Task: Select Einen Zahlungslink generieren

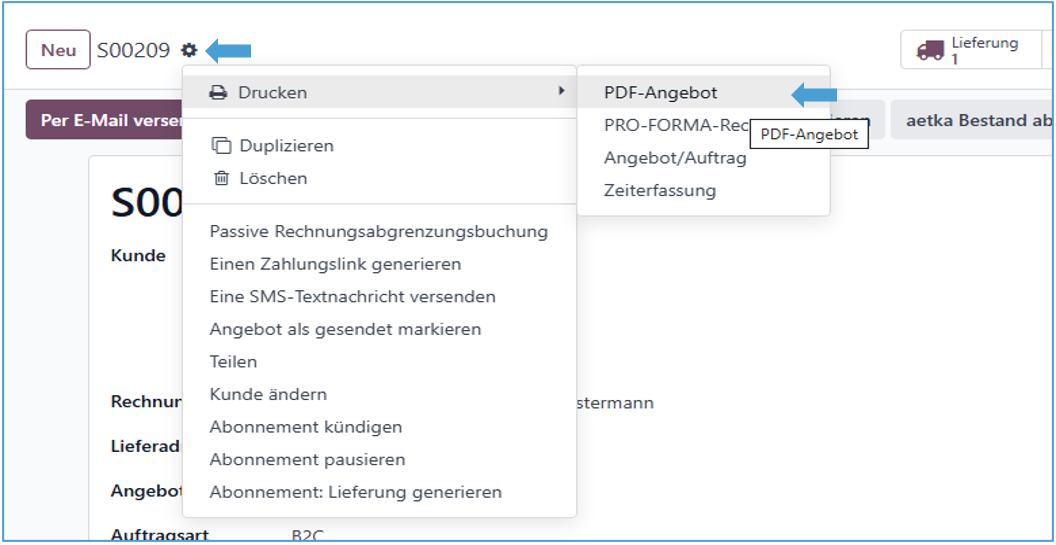Action: pyautogui.click(x=335, y=264)
